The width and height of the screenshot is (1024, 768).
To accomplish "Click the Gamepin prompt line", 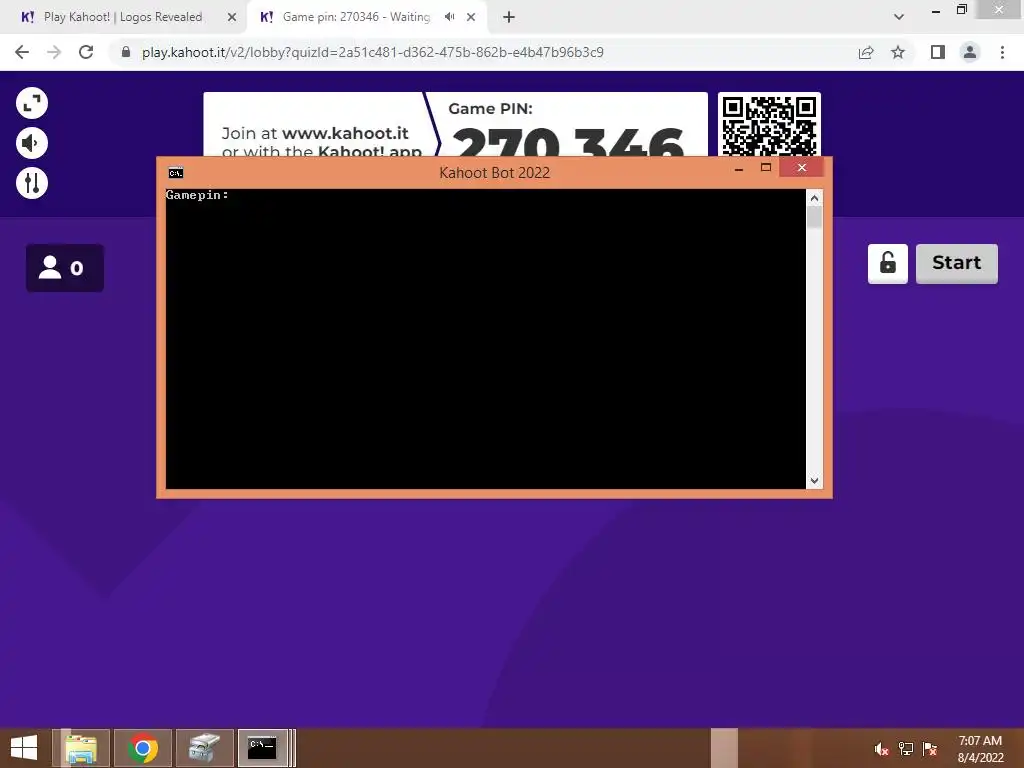I will pos(197,195).
